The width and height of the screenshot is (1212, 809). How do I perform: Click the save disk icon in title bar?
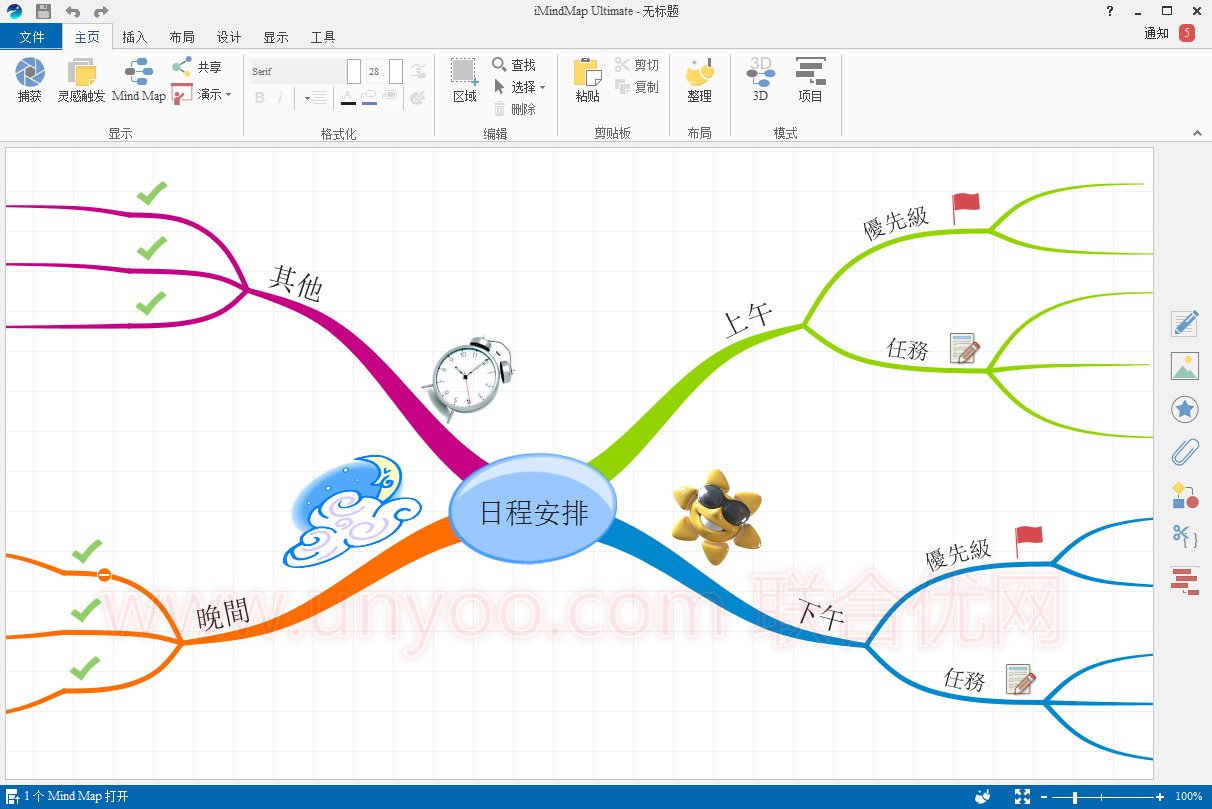(x=43, y=12)
